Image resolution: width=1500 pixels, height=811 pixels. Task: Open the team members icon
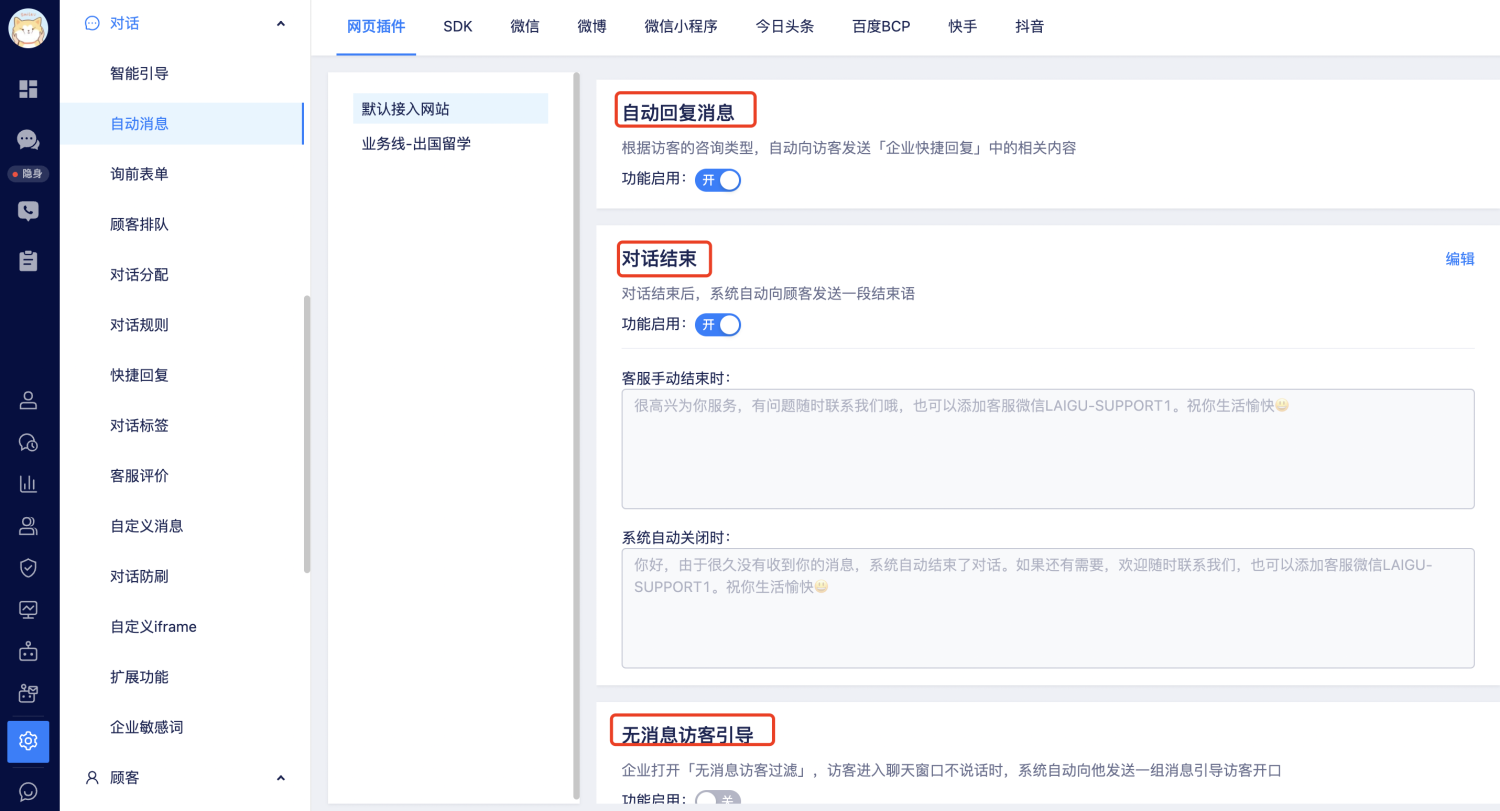coord(28,526)
